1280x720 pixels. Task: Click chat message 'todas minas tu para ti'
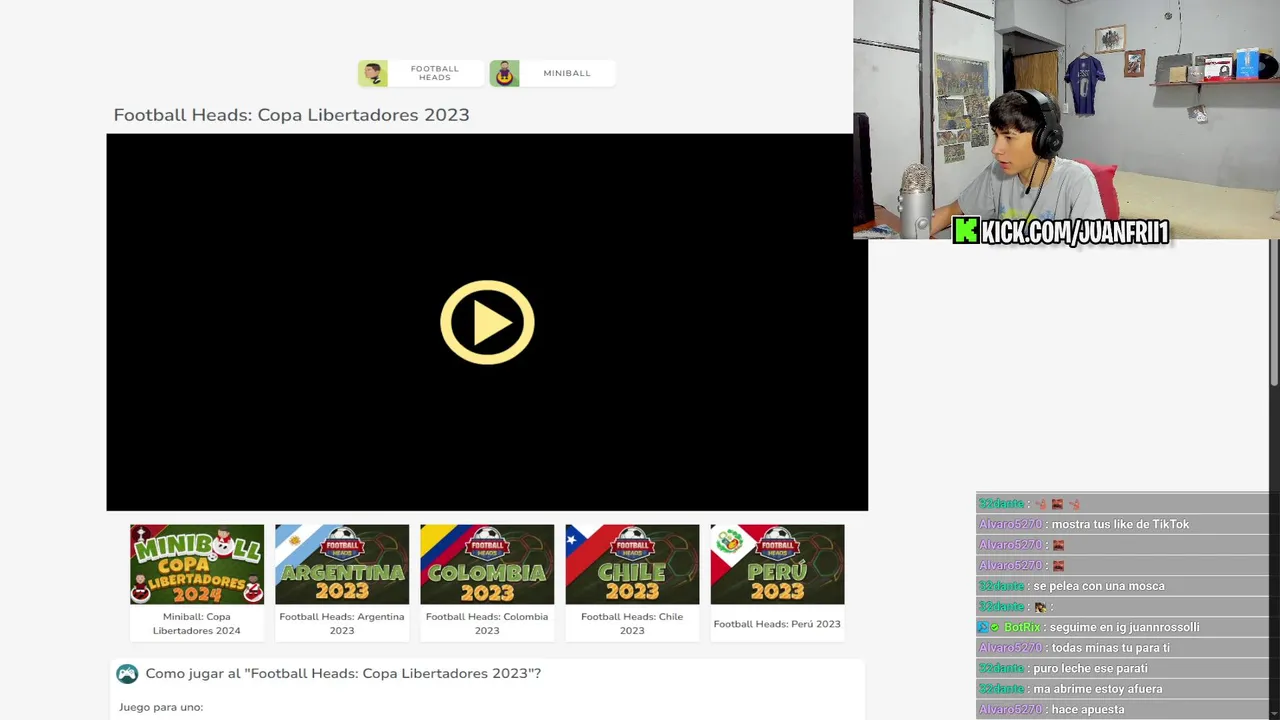click(x=1110, y=648)
